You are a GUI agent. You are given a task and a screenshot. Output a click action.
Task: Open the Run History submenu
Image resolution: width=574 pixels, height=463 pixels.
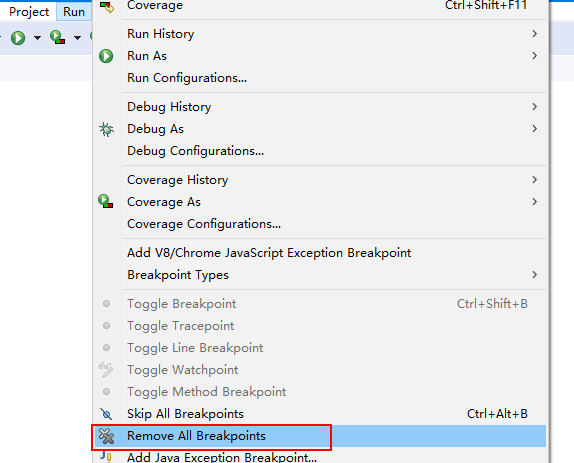[320, 34]
